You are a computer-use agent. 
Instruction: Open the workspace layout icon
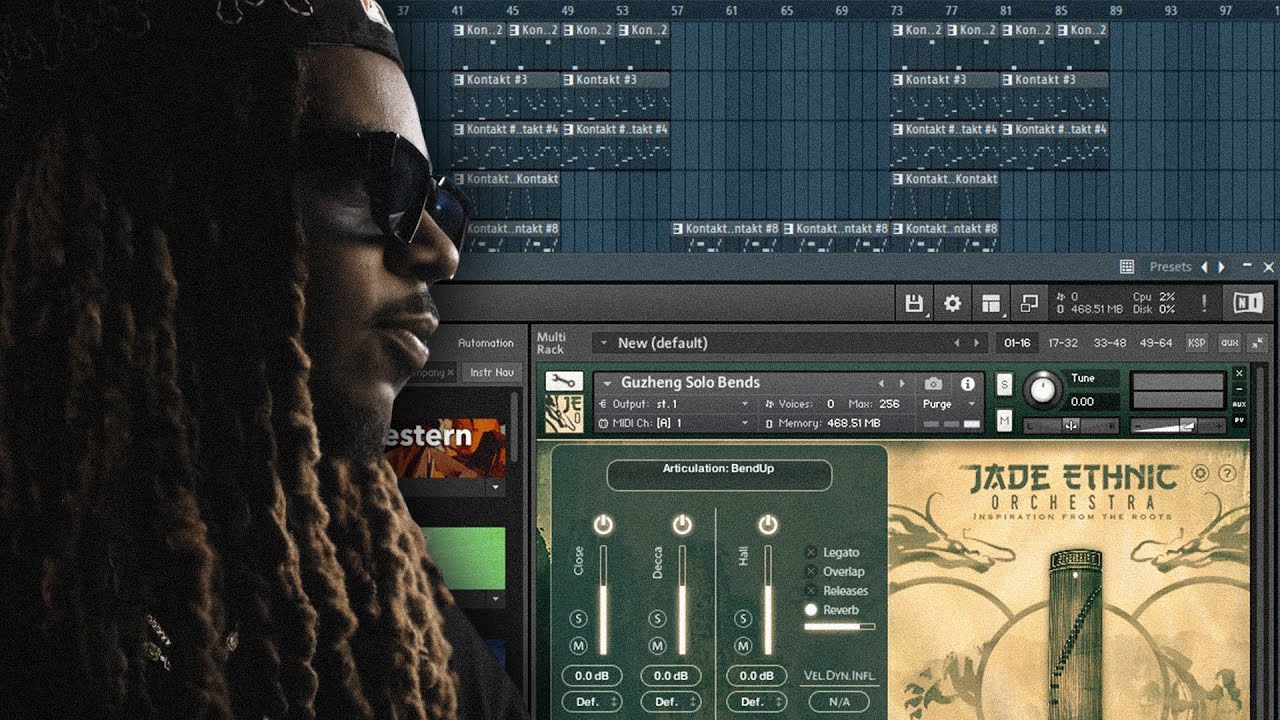tap(990, 303)
